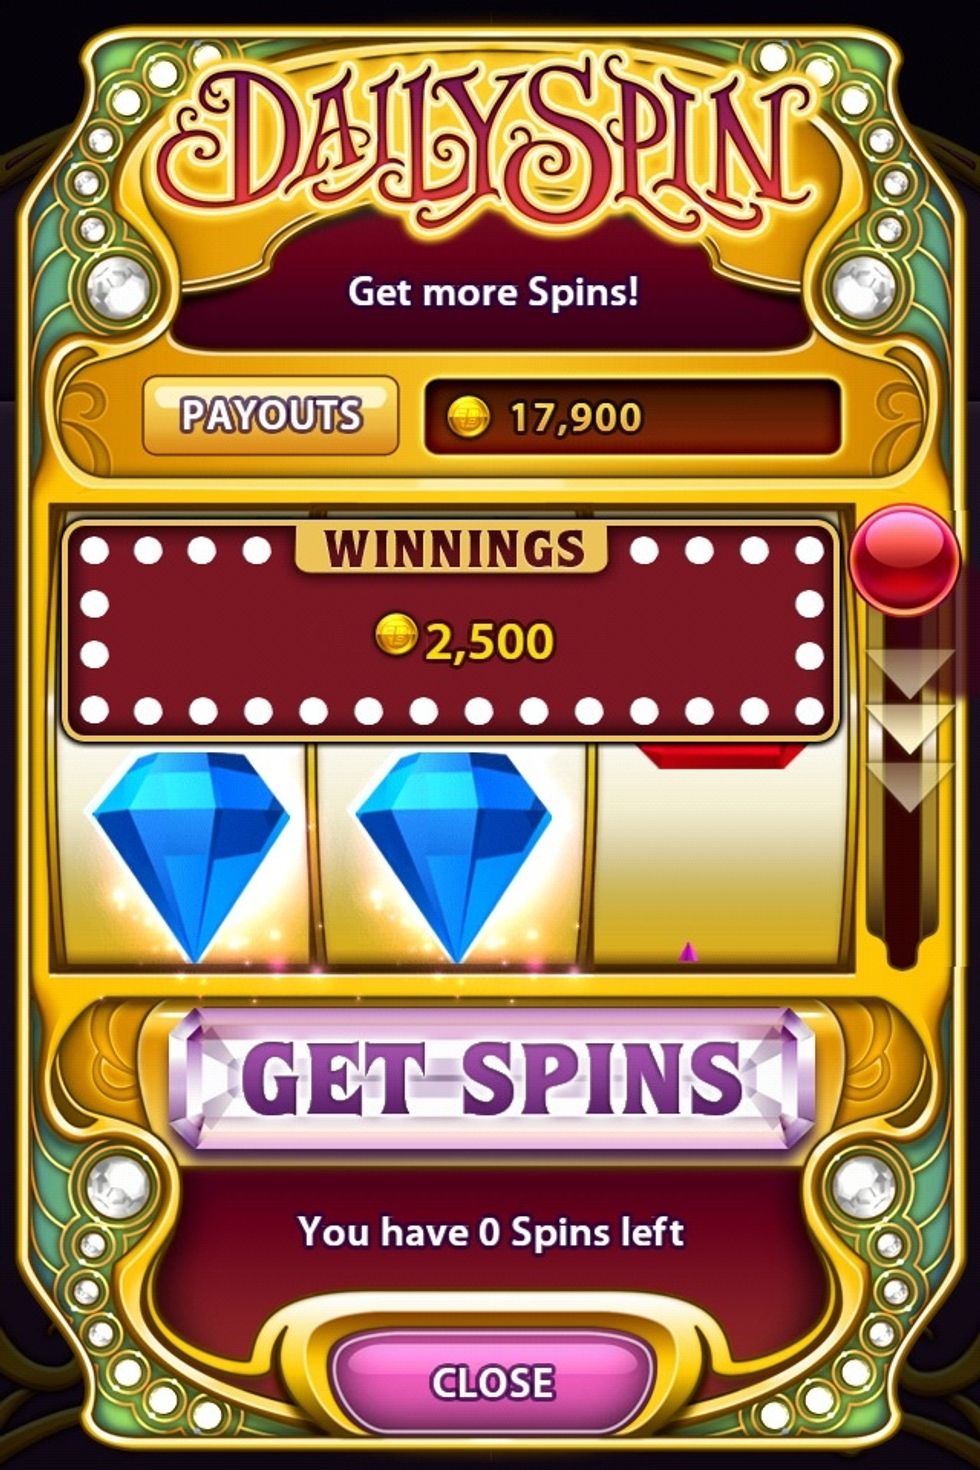Tap the blue diamond on first reel

191,856
